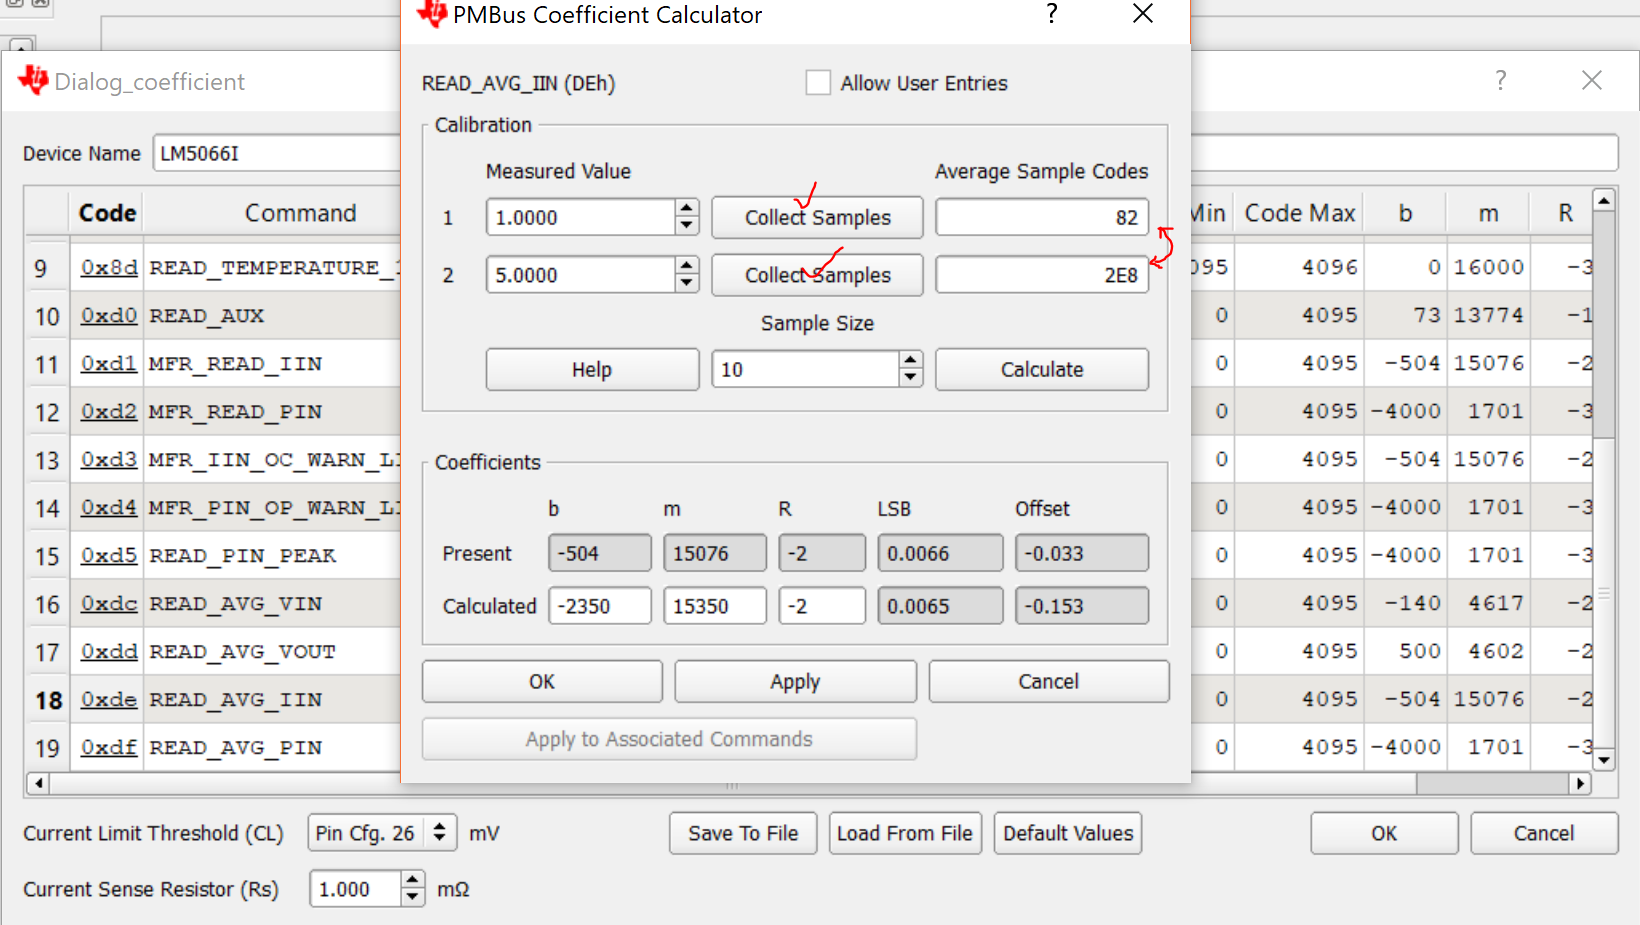Click the Current Sense Resistor value field
The height and width of the screenshot is (925, 1640).
click(355, 889)
